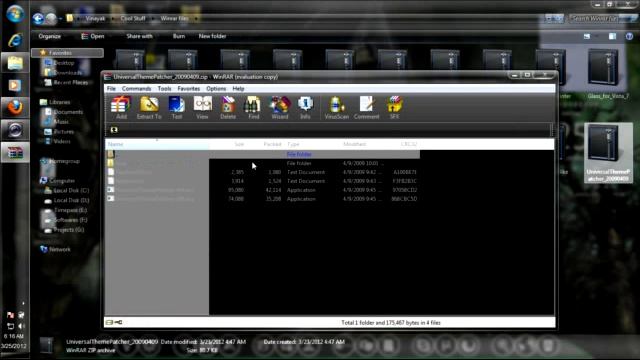Image resolution: width=640 pixels, height=360 pixels.
Task: Open the Windows Start orb
Action: [15, 14]
